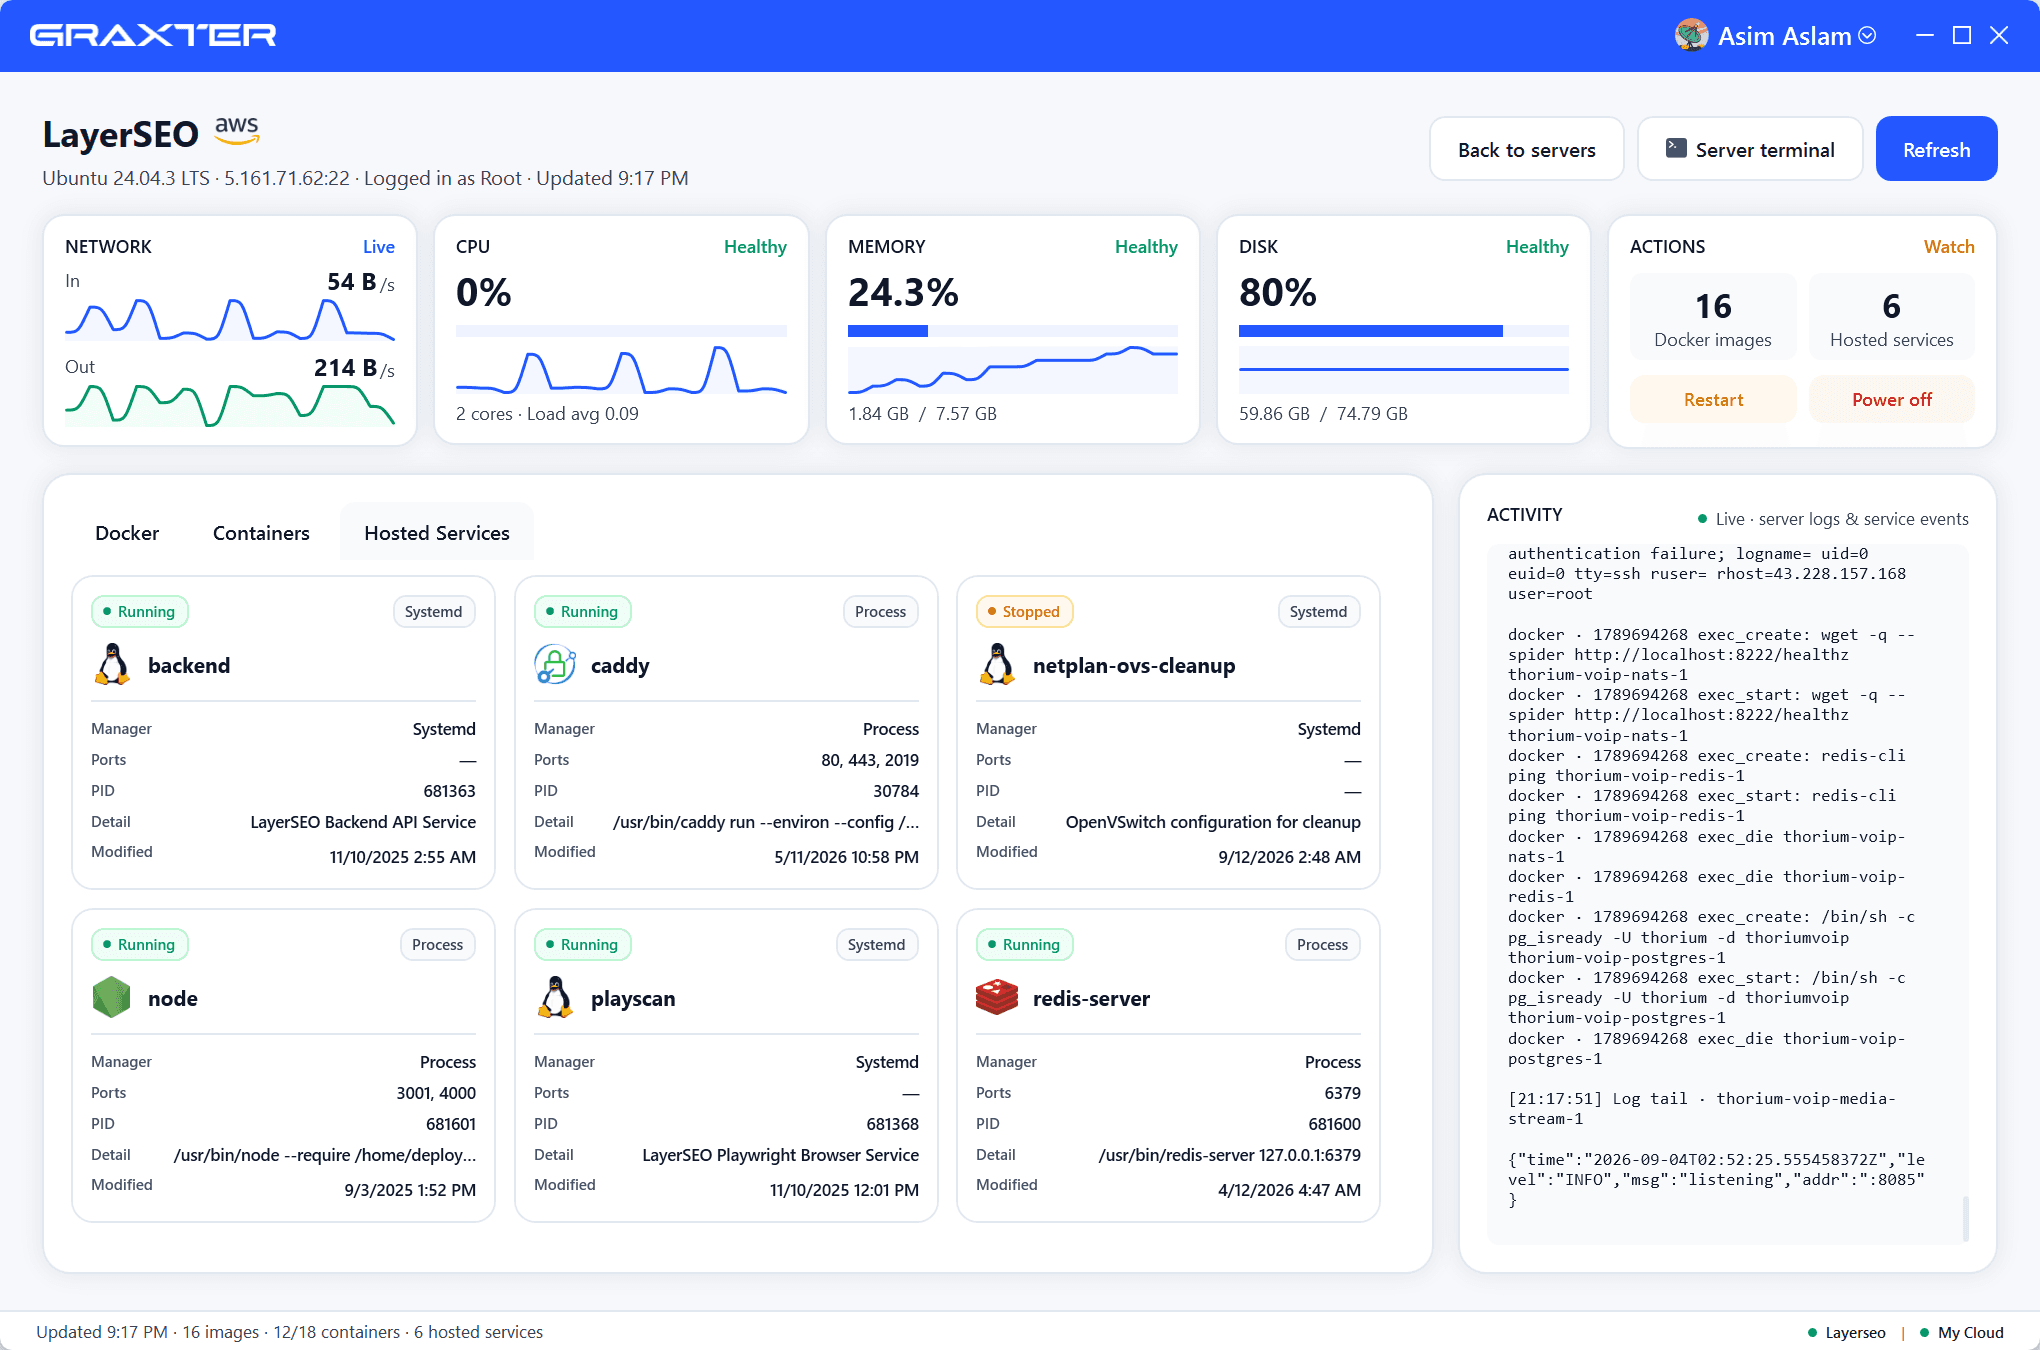This screenshot has width=2040, height=1350.
Task: Click the CPU Healthy status label
Action: [755, 246]
